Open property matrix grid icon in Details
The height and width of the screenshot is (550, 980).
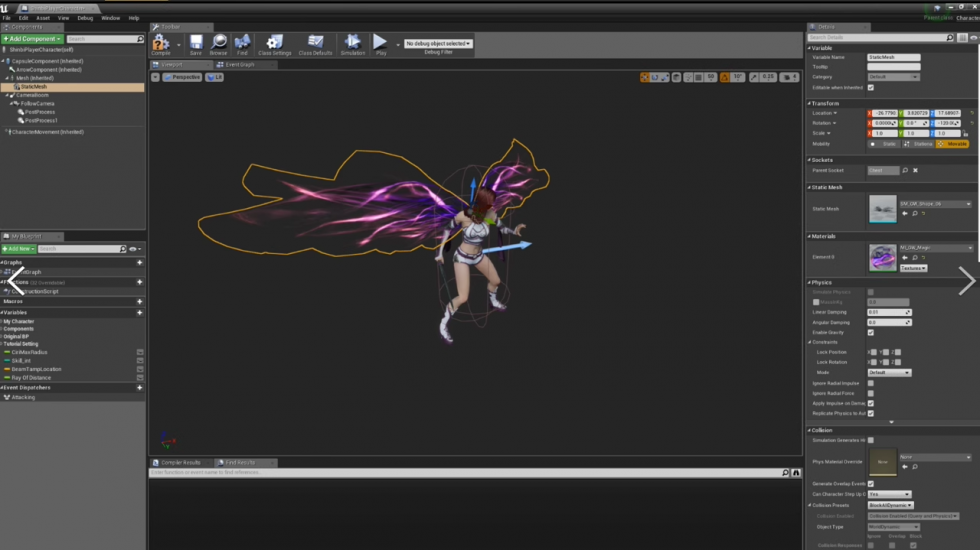[962, 38]
